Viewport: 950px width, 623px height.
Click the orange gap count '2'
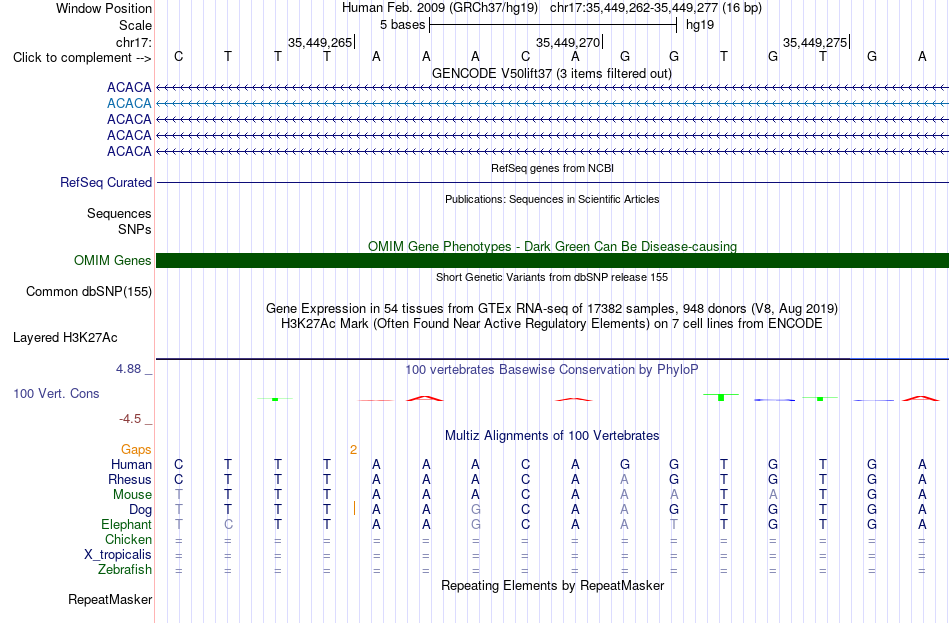pyautogui.click(x=353, y=450)
